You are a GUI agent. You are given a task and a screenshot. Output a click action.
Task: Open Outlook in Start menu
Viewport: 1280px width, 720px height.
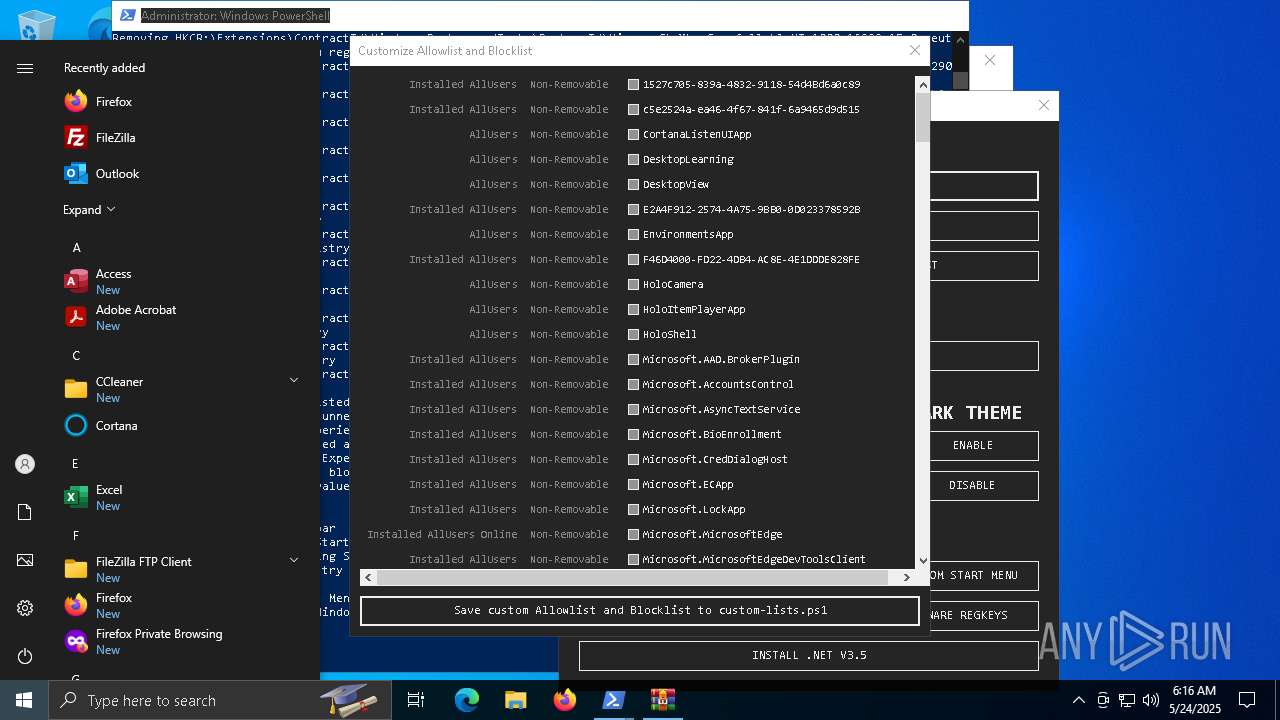(102, 174)
